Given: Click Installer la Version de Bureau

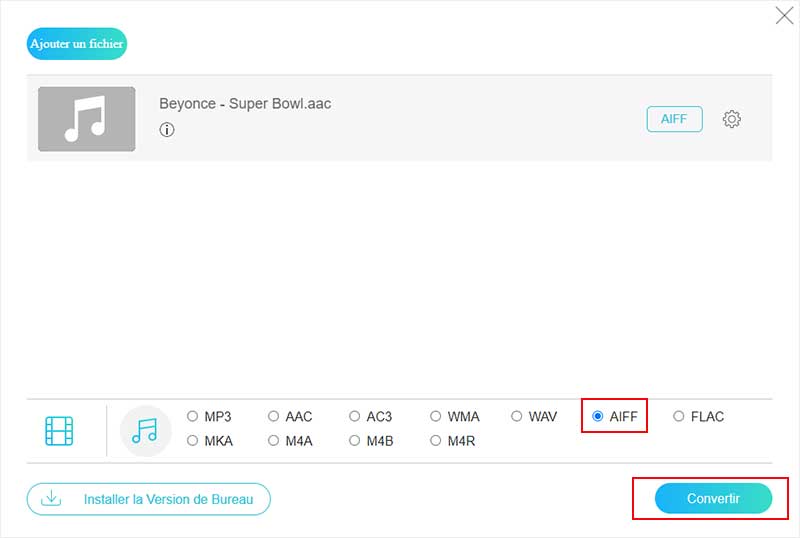Looking at the screenshot, I should (x=149, y=499).
